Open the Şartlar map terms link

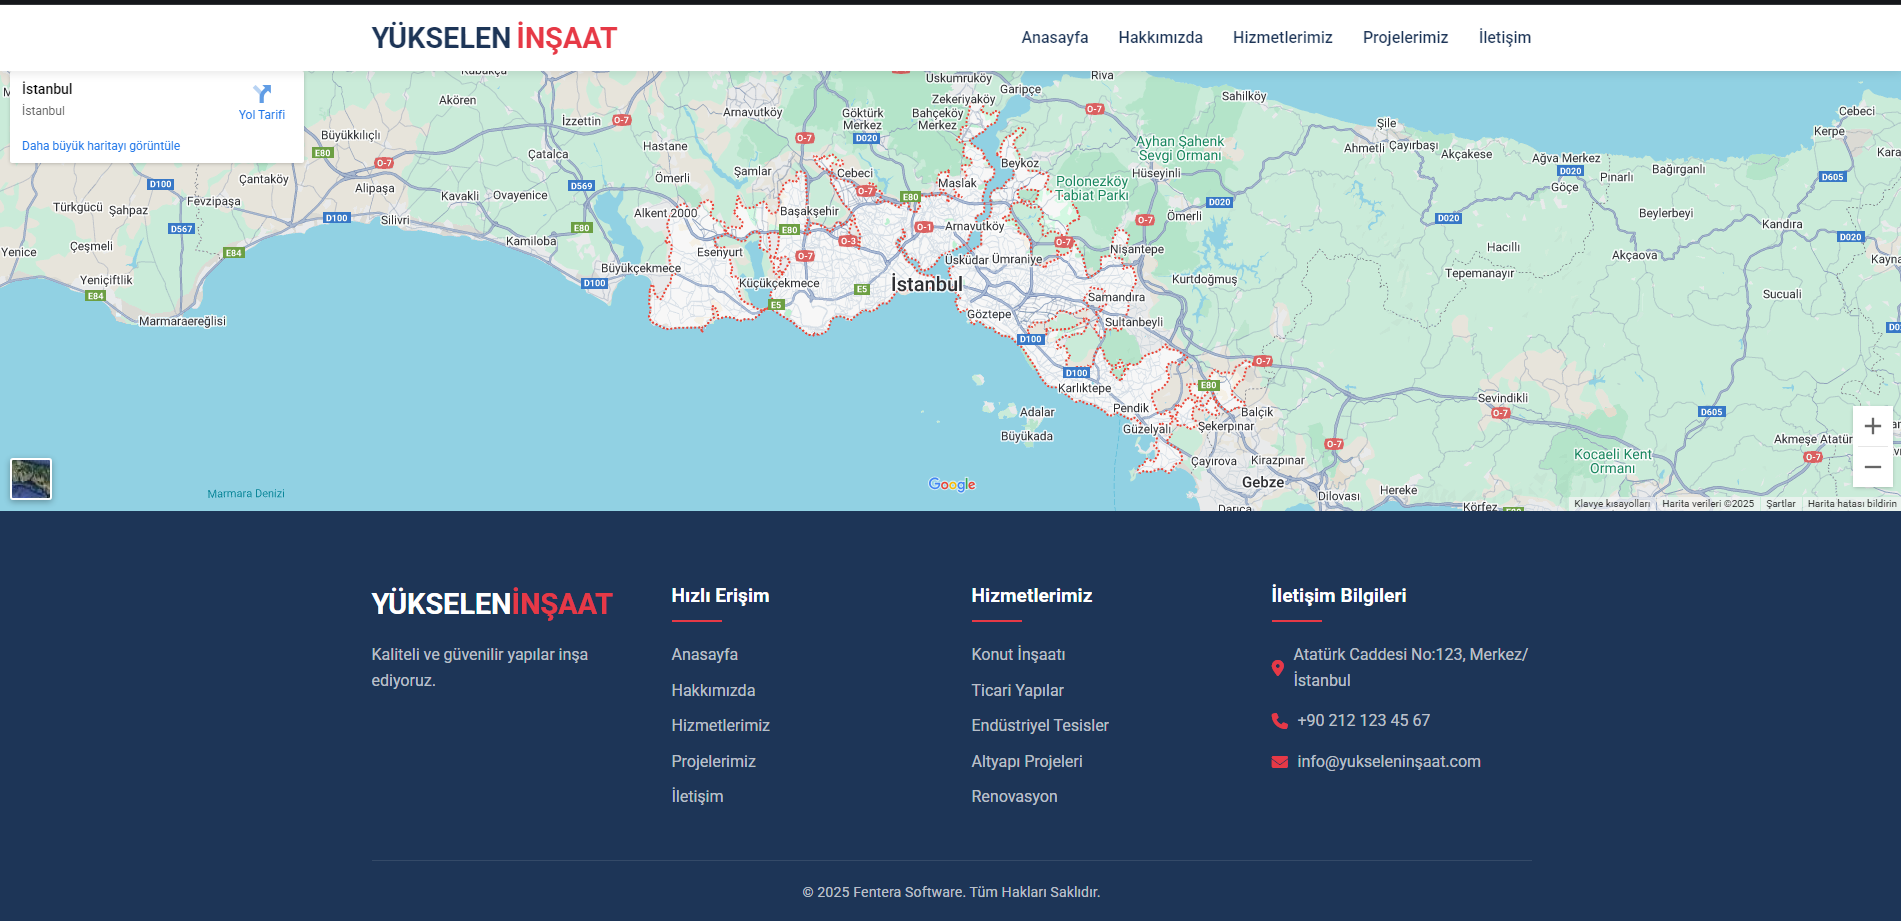click(x=1780, y=504)
